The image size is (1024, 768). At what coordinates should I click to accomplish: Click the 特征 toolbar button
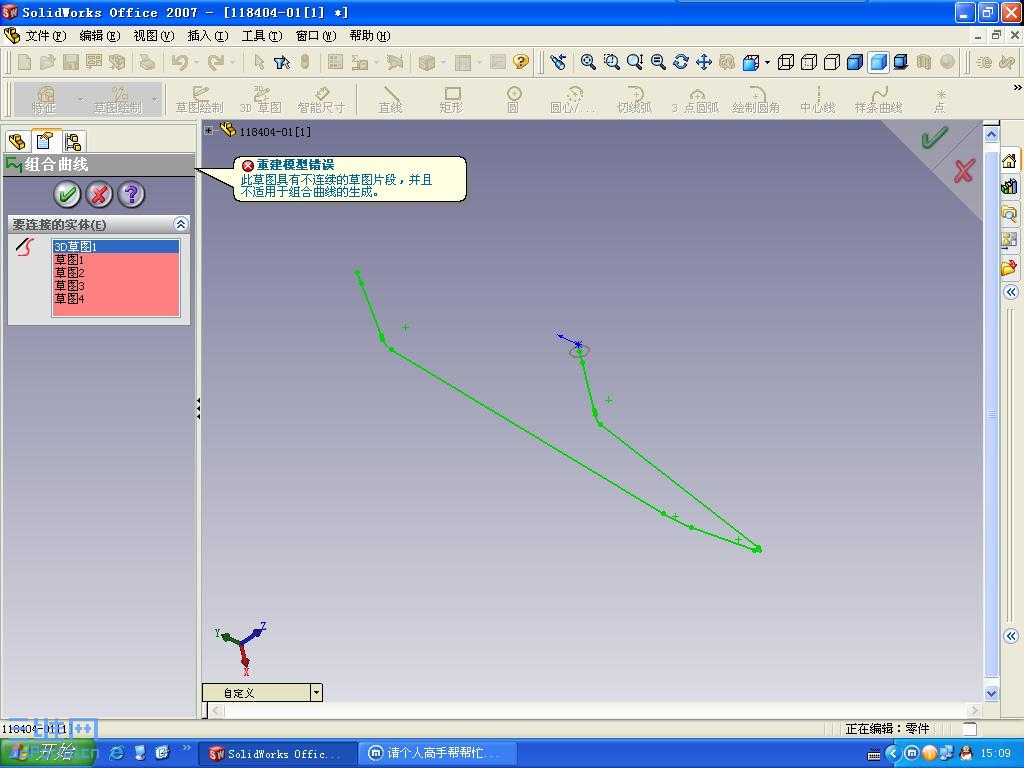(44, 99)
